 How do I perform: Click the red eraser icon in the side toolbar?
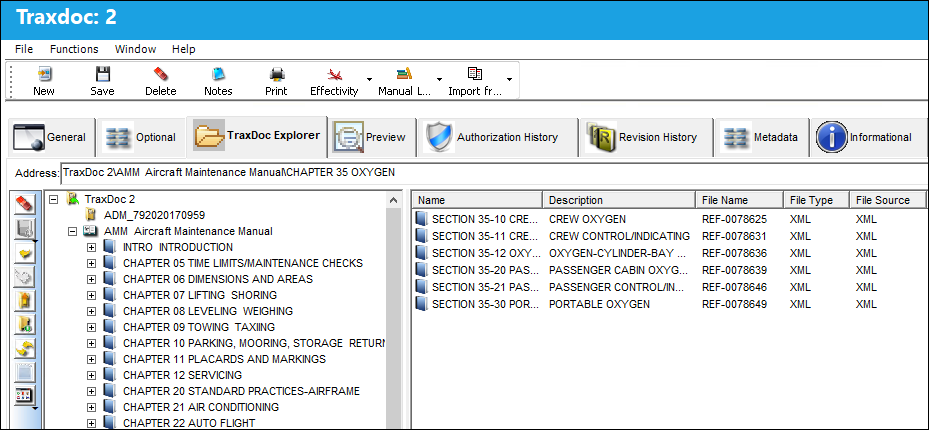click(25, 204)
